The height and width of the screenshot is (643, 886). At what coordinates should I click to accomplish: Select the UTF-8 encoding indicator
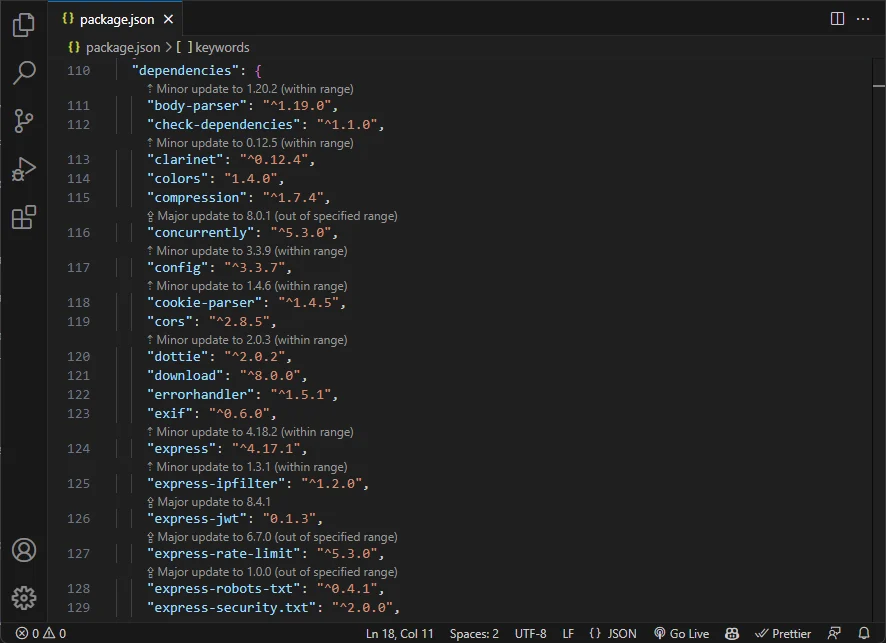tap(531, 633)
